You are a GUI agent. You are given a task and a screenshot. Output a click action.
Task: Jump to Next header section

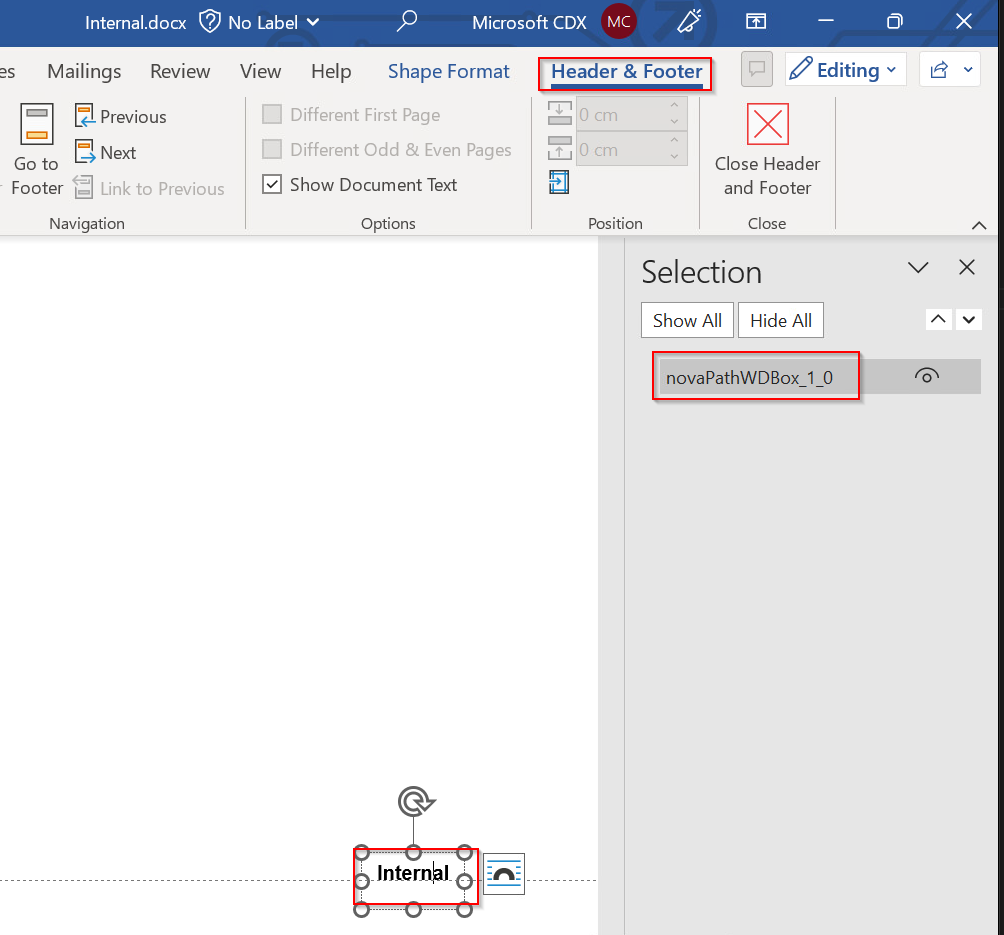point(105,153)
